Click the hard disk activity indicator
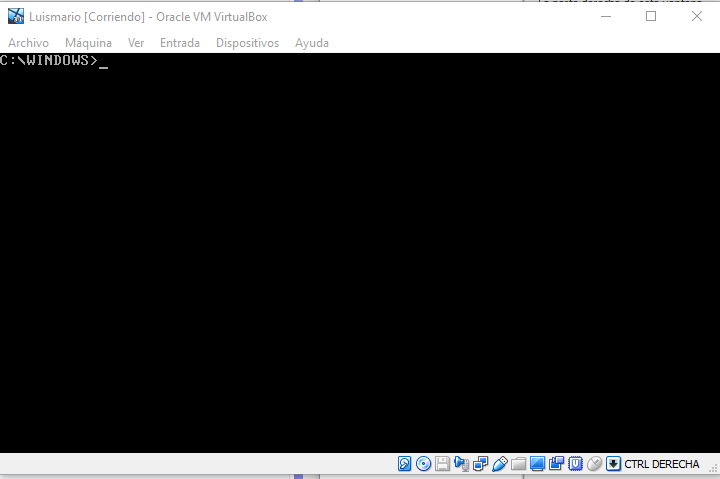This screenshot has width=720, height=479. tap(405, 464)
